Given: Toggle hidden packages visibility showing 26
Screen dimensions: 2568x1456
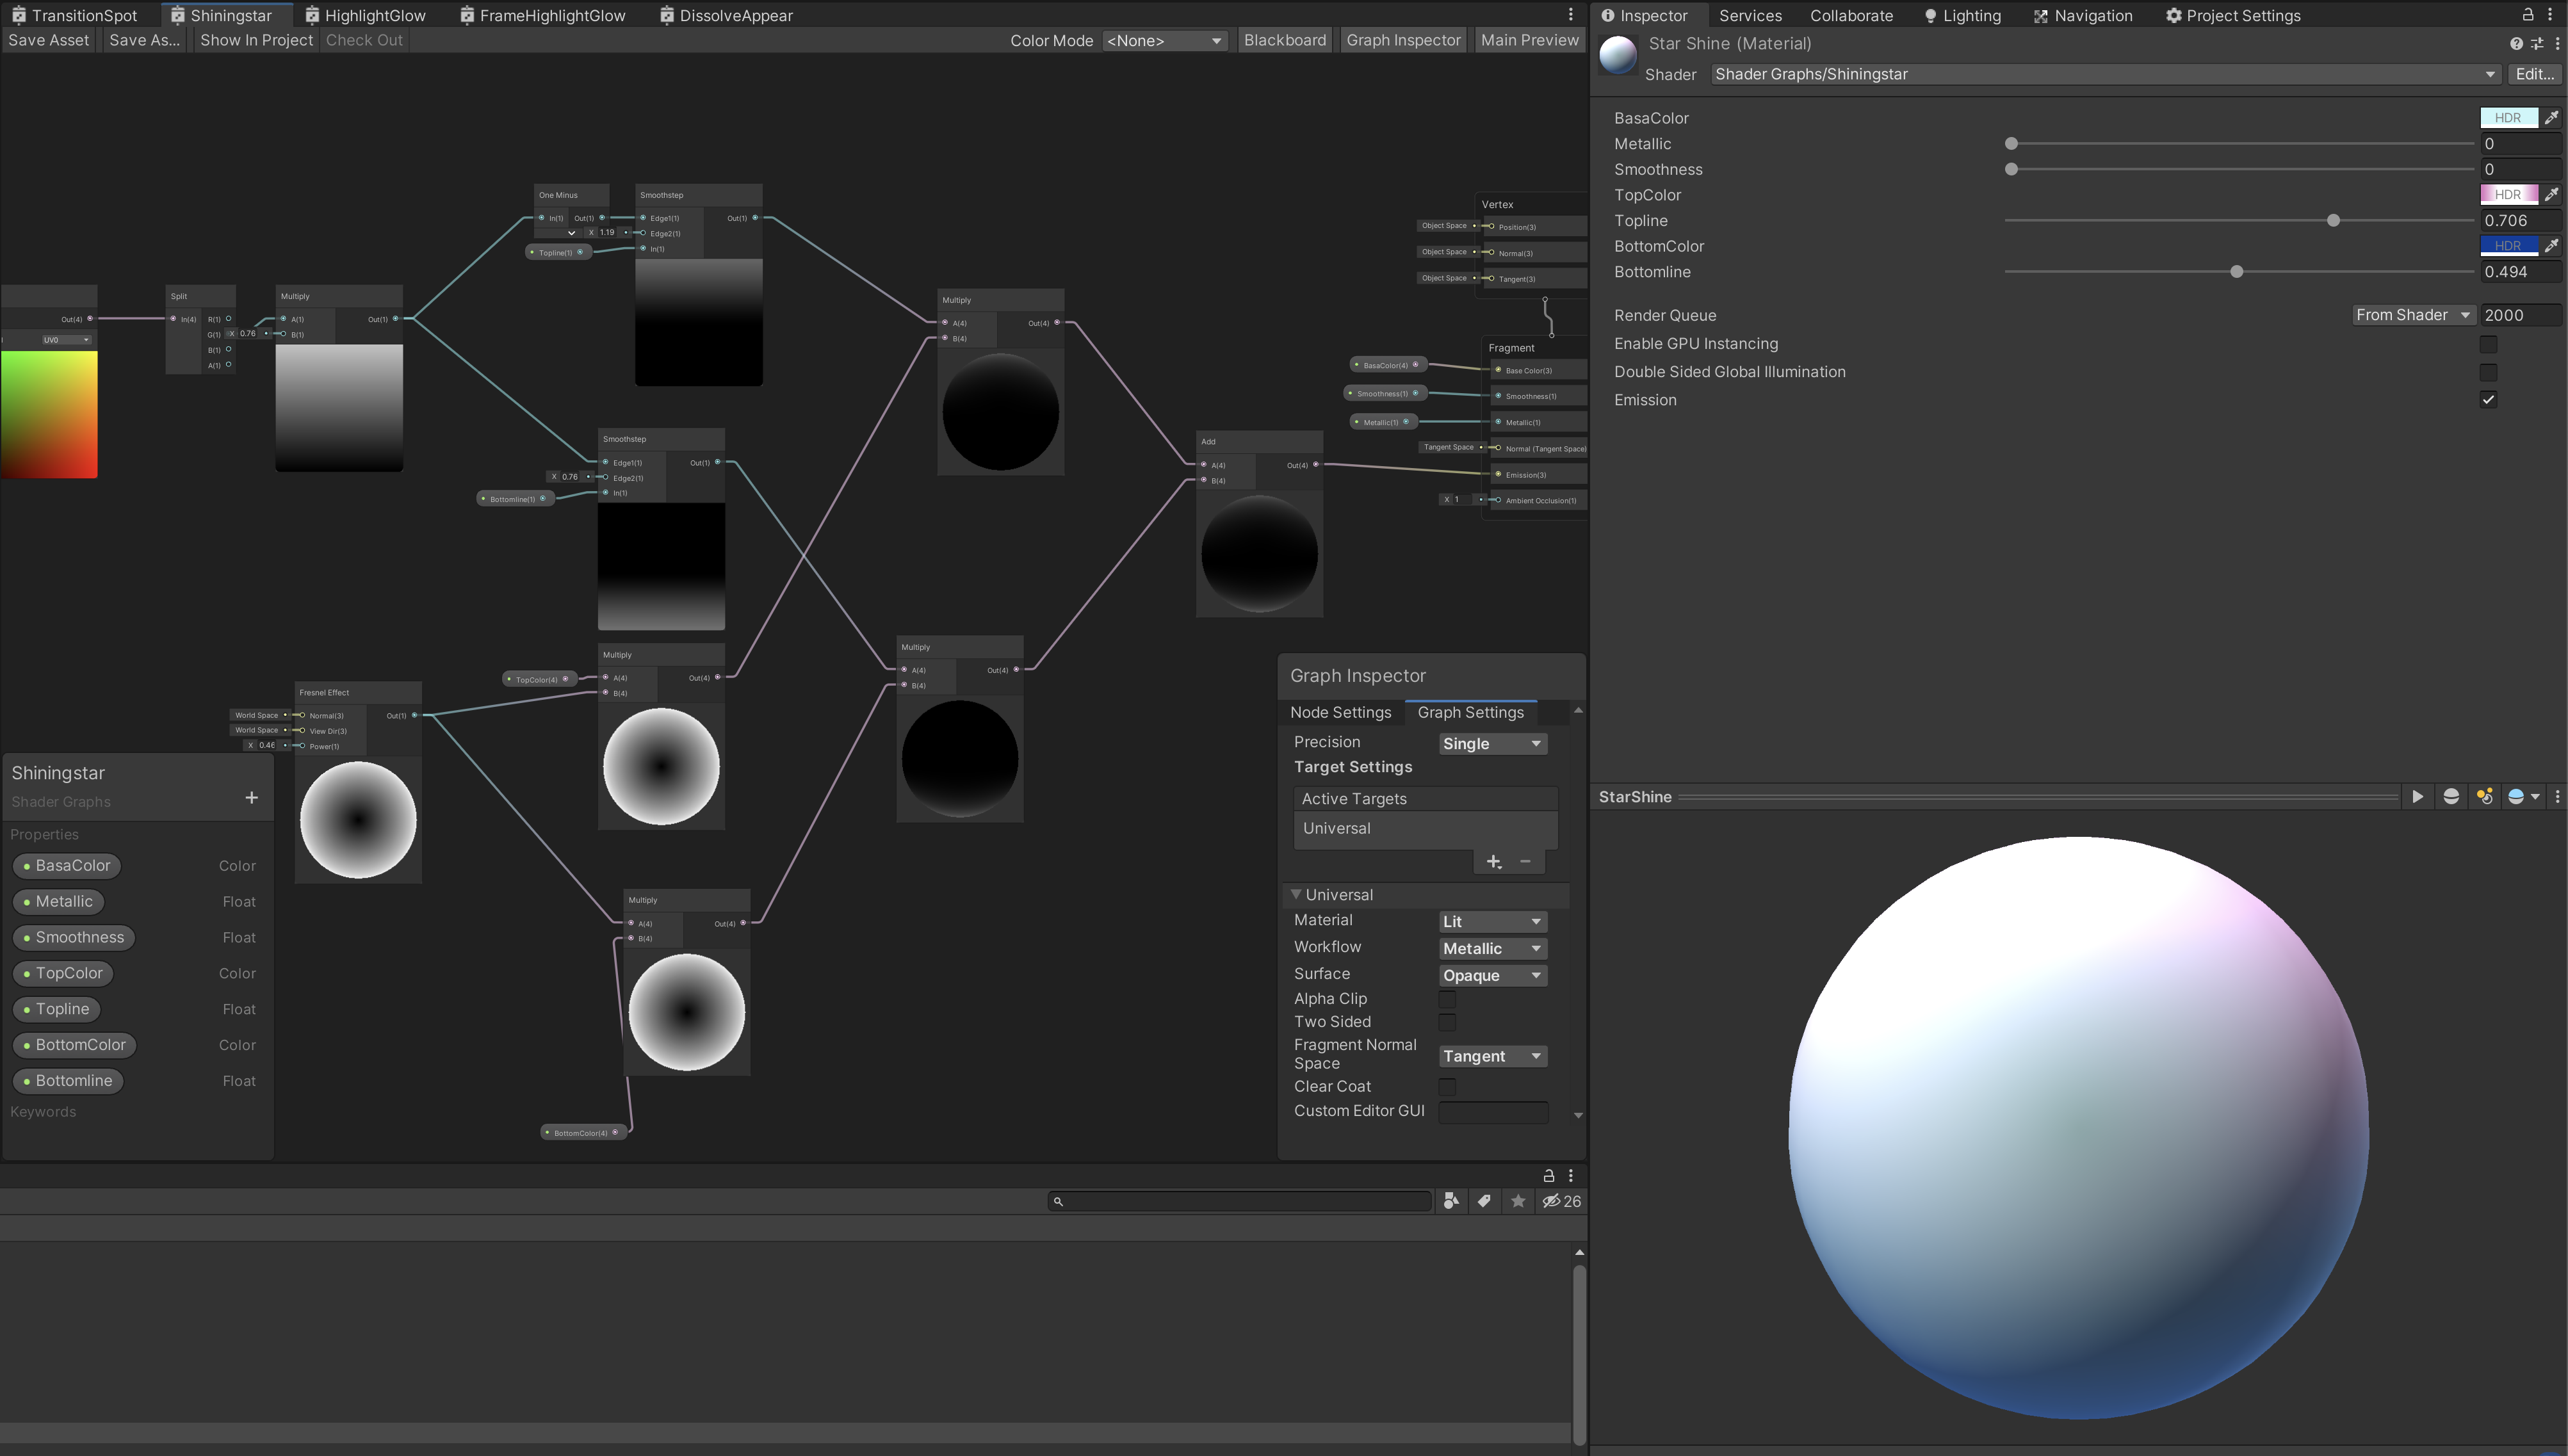Looking at the screenshot, I should pos(1561,1201).
